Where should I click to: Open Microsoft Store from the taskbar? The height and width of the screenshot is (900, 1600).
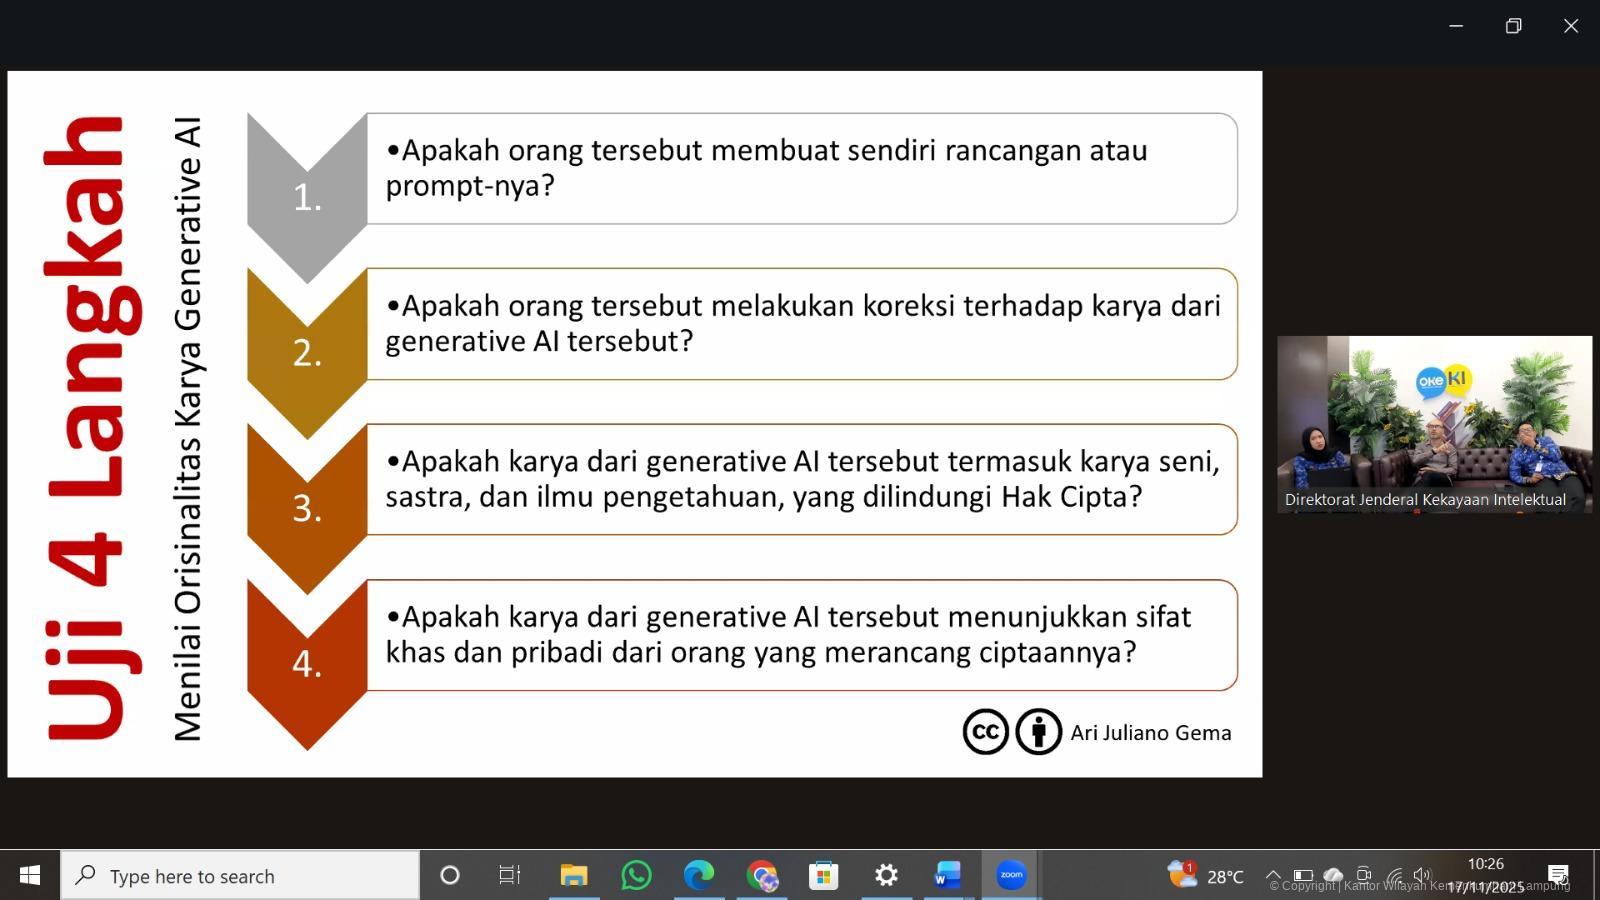click(823, 876)
